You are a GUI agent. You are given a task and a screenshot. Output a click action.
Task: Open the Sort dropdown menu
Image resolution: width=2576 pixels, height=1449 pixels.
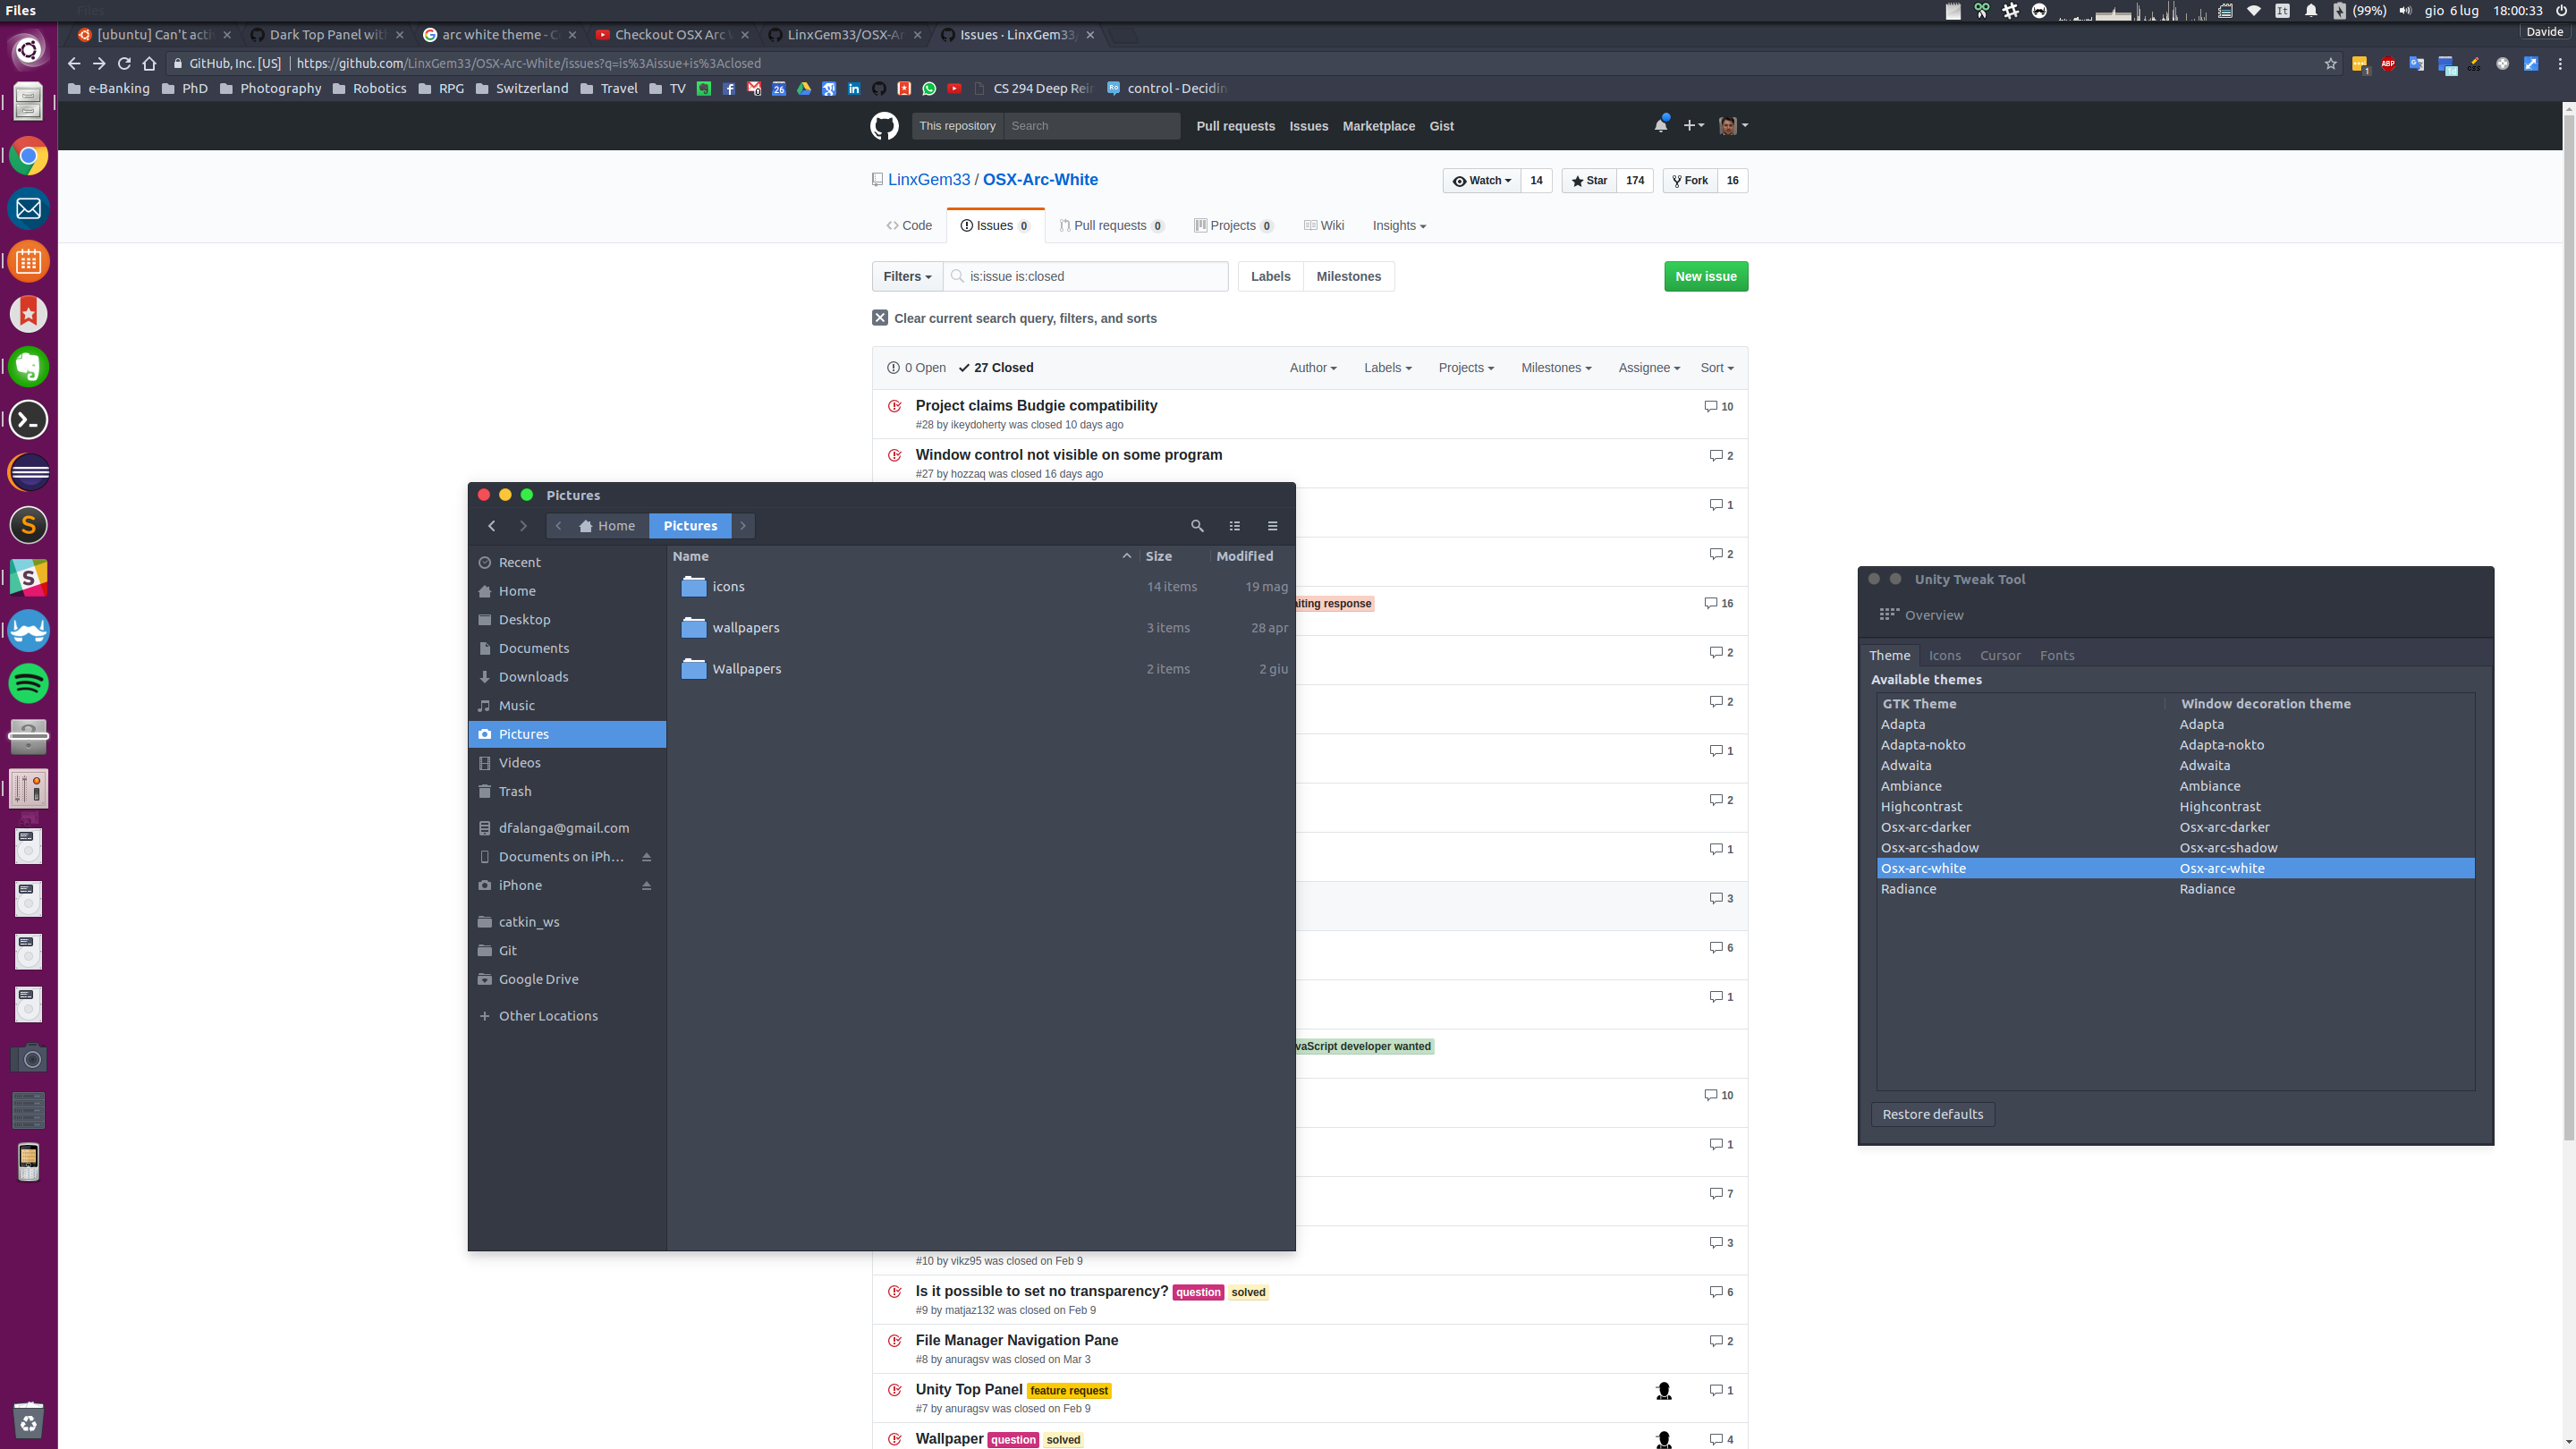1716,368
